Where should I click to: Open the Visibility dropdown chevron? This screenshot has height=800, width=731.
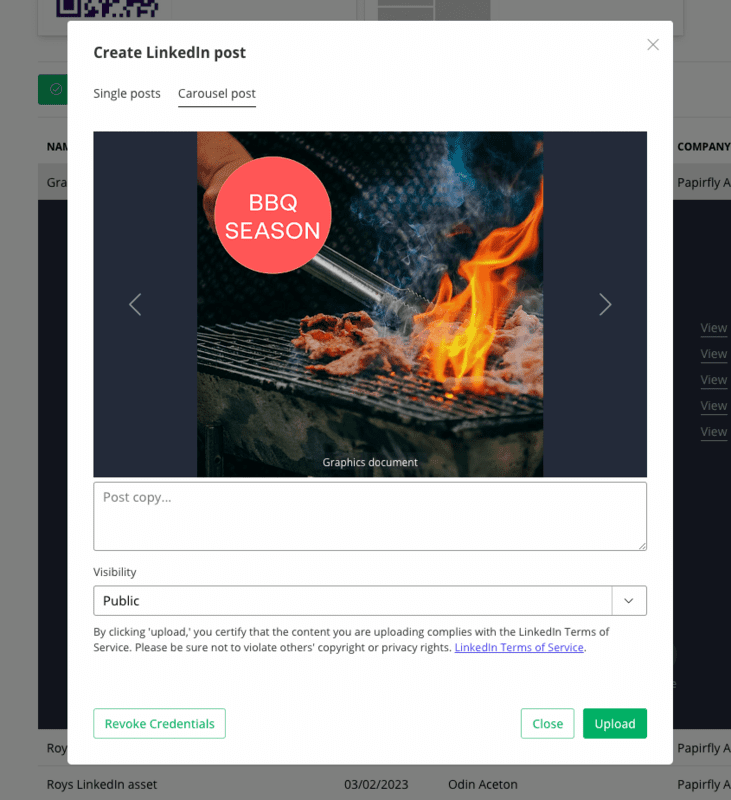(629, 601)
